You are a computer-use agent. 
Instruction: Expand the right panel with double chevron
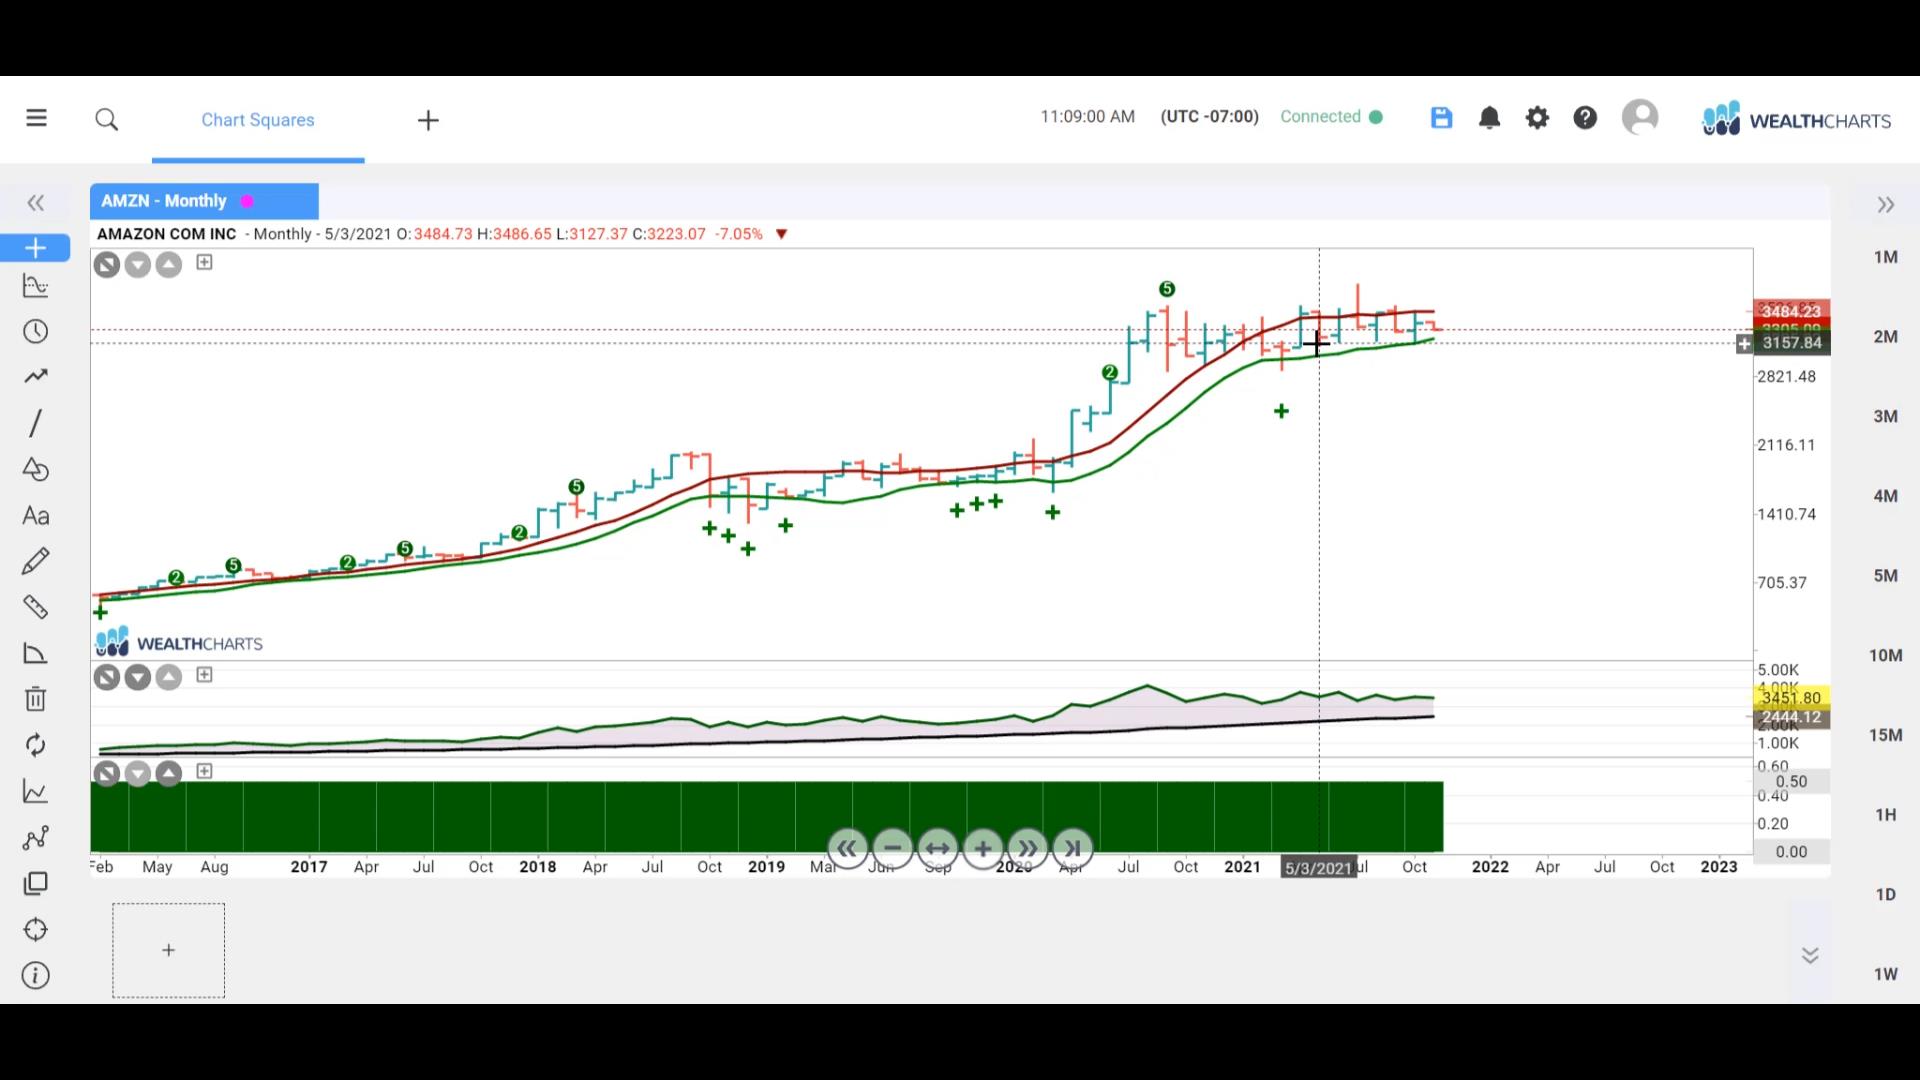point(1886,205)
